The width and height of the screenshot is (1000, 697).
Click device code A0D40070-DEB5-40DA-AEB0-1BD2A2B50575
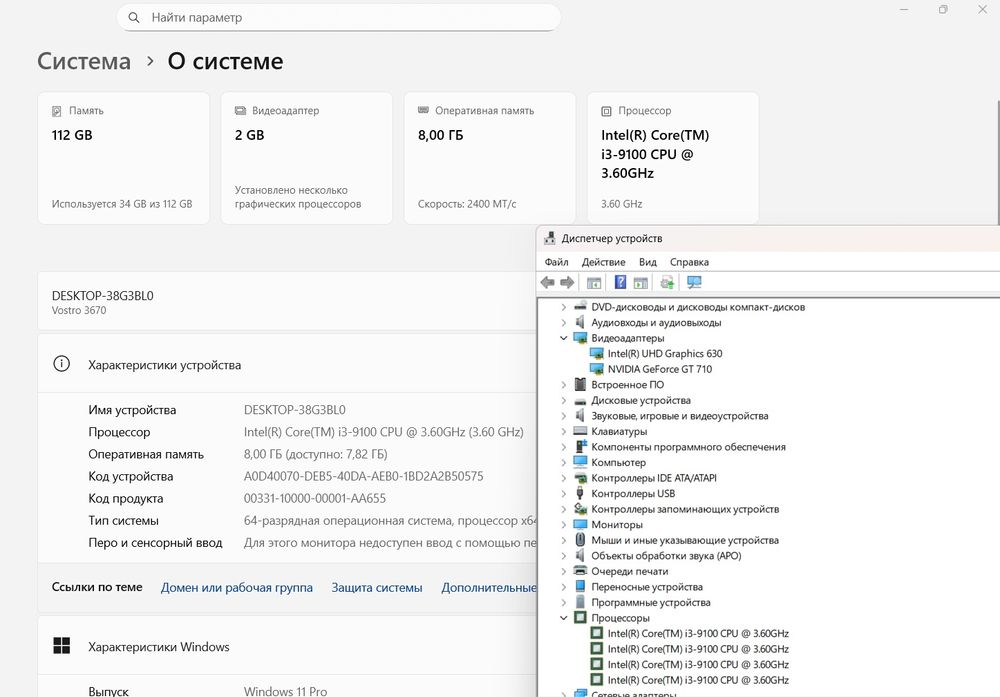tap(364, 476)
